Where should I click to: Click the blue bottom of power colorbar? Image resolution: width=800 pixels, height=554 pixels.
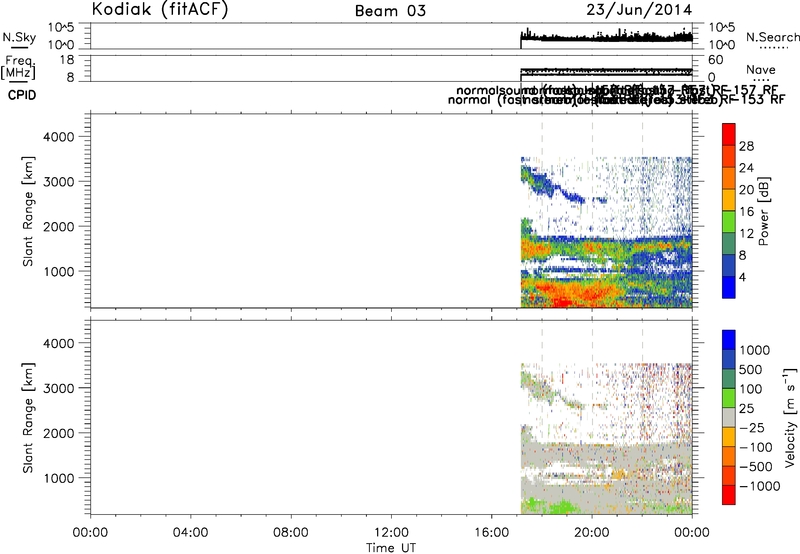pyautogui.click(x=729, y=287)
